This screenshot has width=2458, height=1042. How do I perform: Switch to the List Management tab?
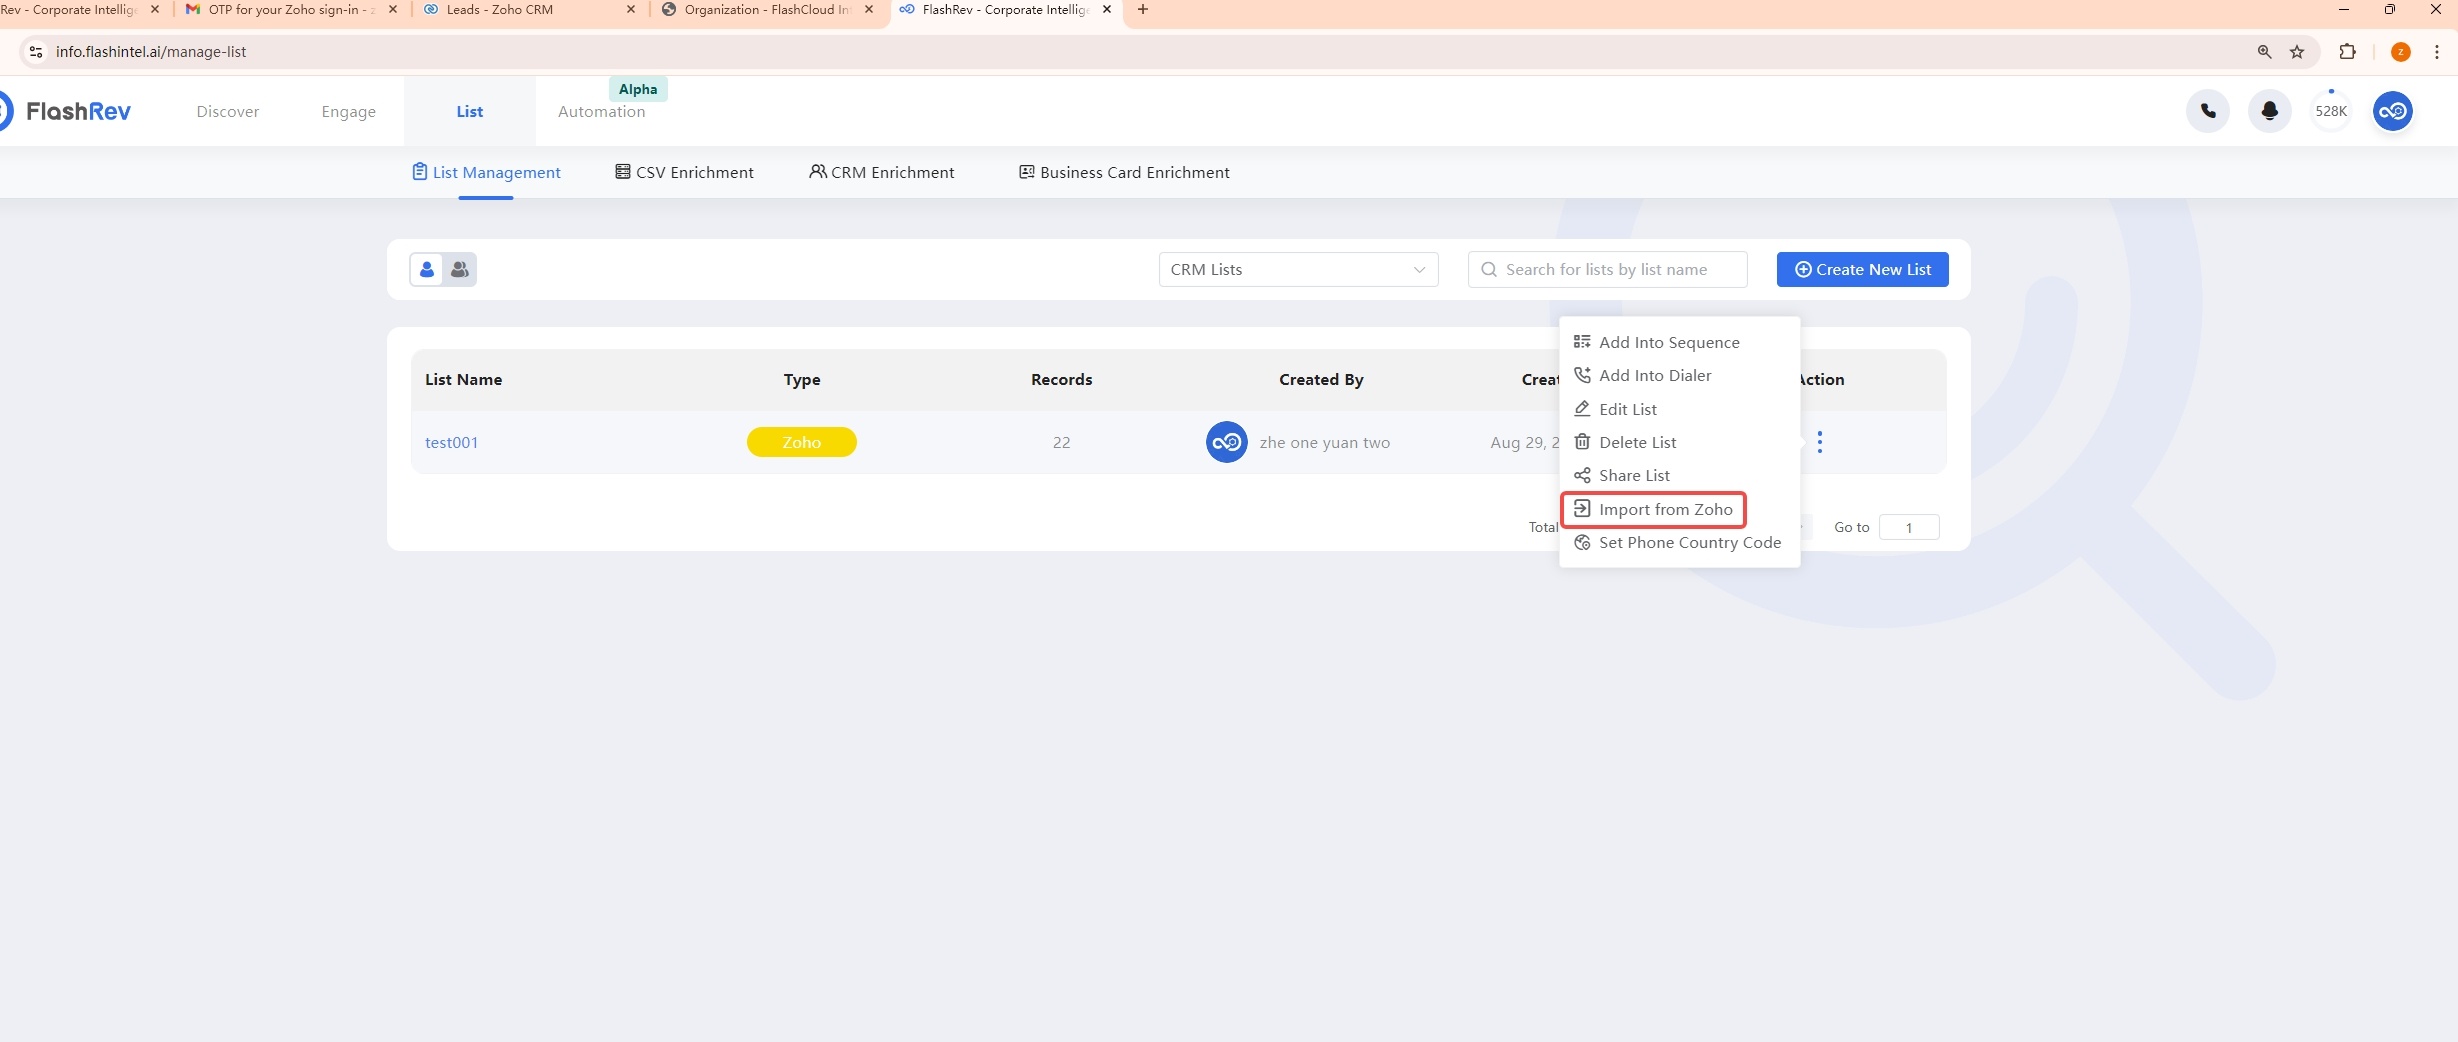(486, 172)
